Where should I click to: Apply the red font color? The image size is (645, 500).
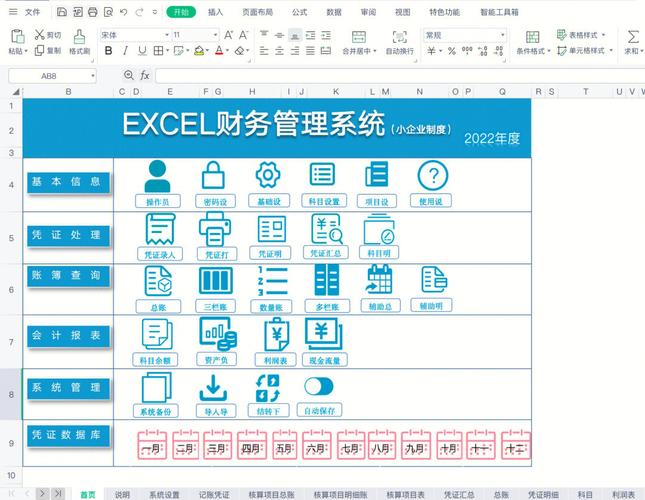point(219,51)
